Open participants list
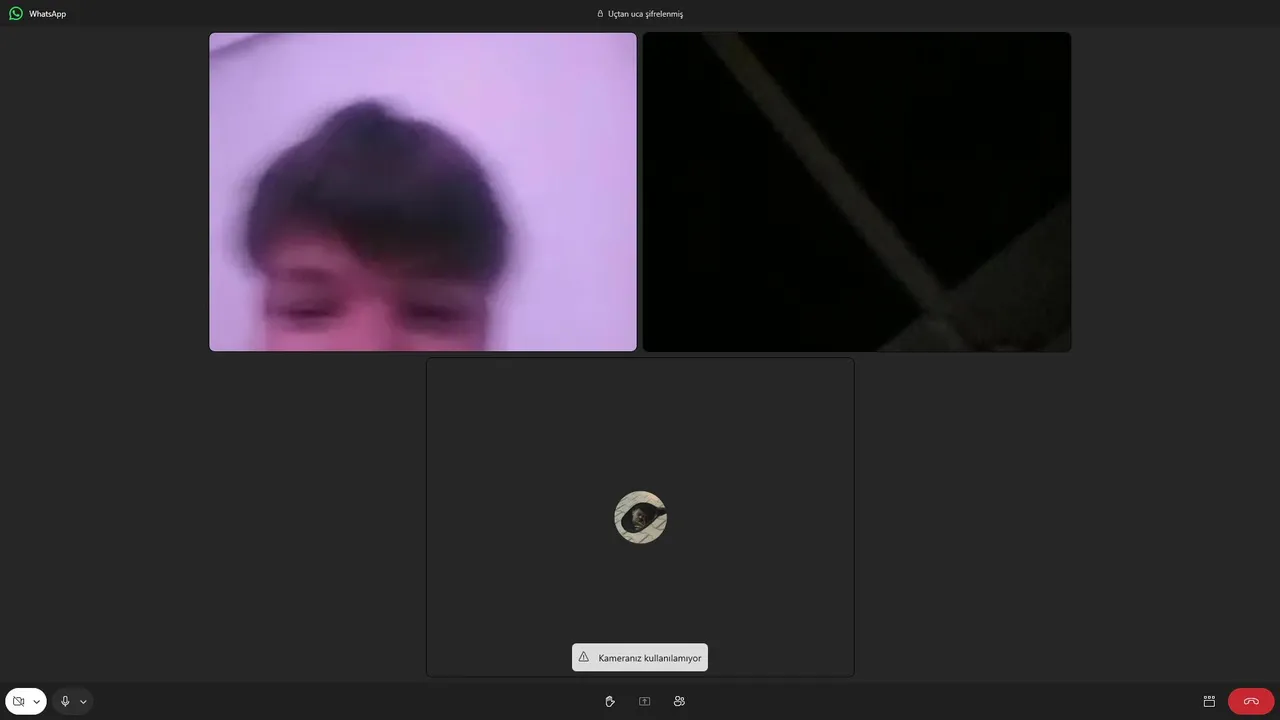Screen dimensions: 1280x720 [680, 702]
